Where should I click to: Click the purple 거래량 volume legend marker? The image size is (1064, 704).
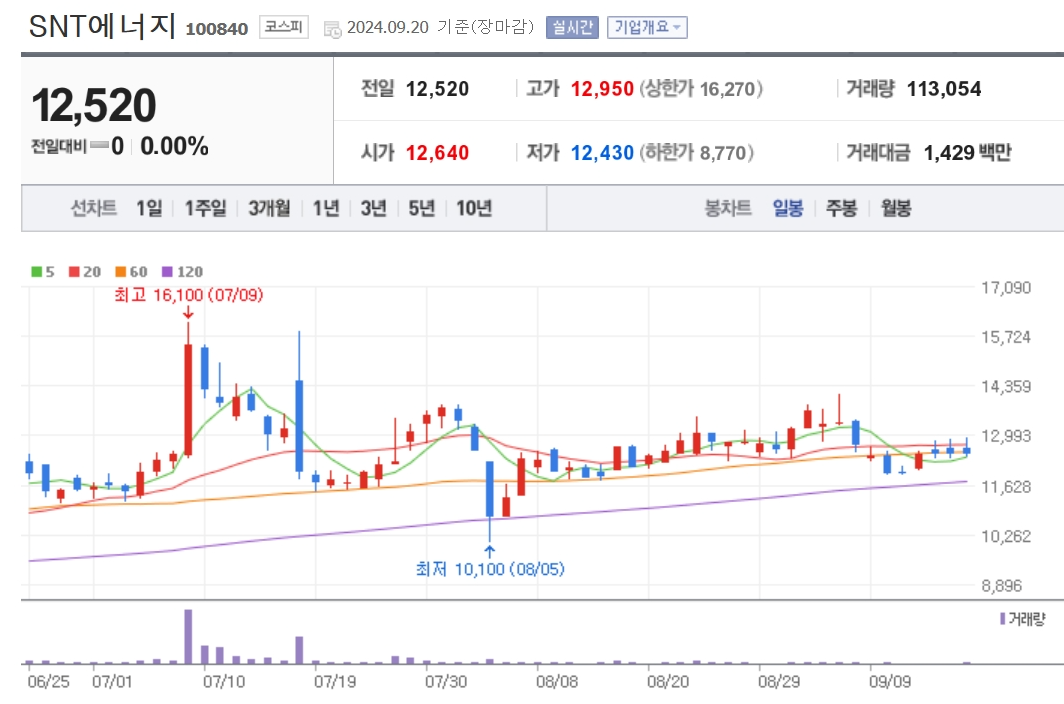[1002, 618]
